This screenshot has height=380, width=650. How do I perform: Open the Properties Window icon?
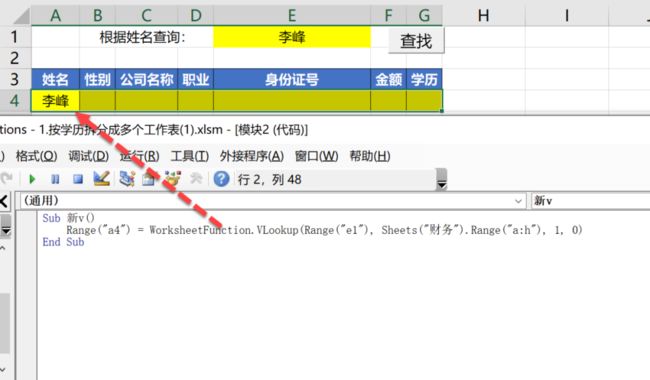149,179
